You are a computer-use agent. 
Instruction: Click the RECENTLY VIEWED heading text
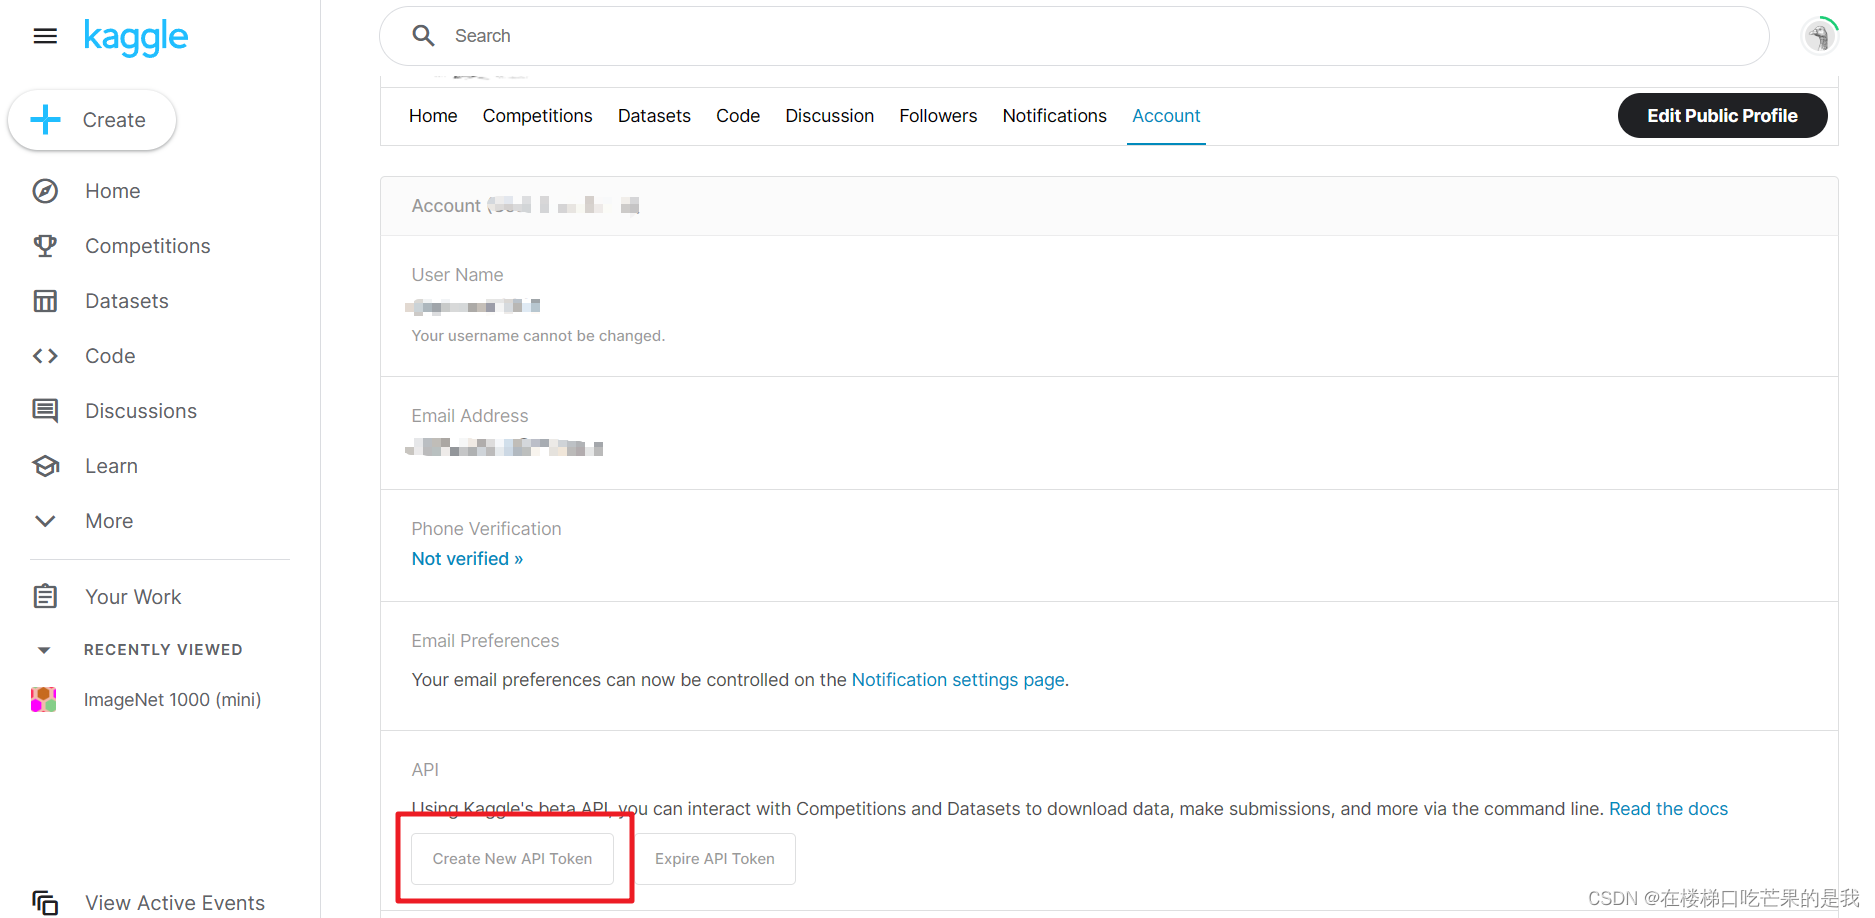pyautogui.click(x=163, y=650)
